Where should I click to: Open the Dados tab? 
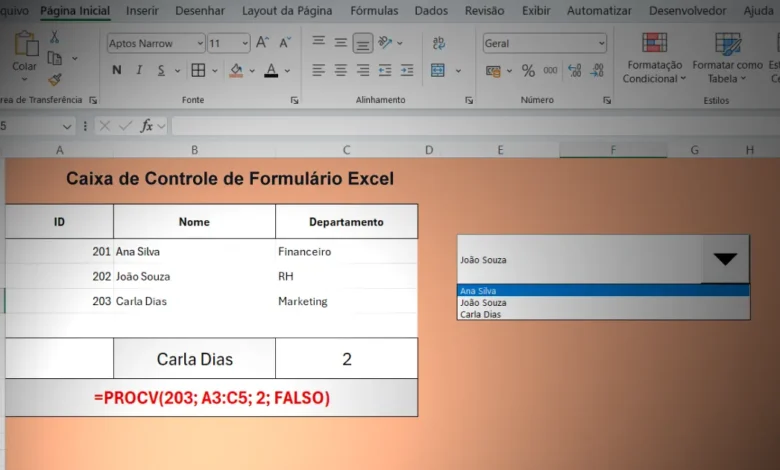point(431,10)
